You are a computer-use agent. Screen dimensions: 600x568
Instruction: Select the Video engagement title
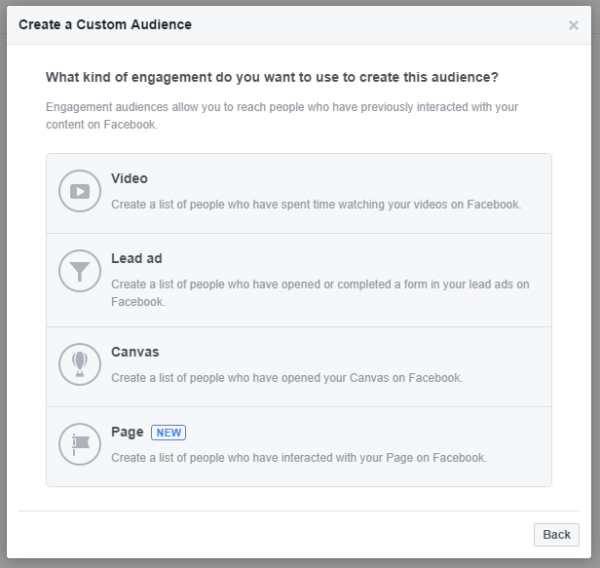pos(129,179)
